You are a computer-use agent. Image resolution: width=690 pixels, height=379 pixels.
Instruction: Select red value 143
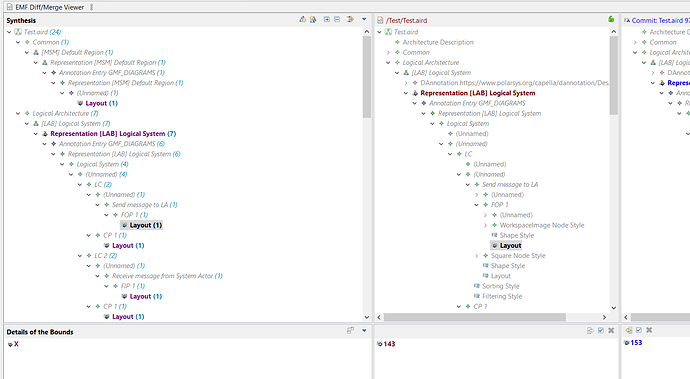coord(389,344)
